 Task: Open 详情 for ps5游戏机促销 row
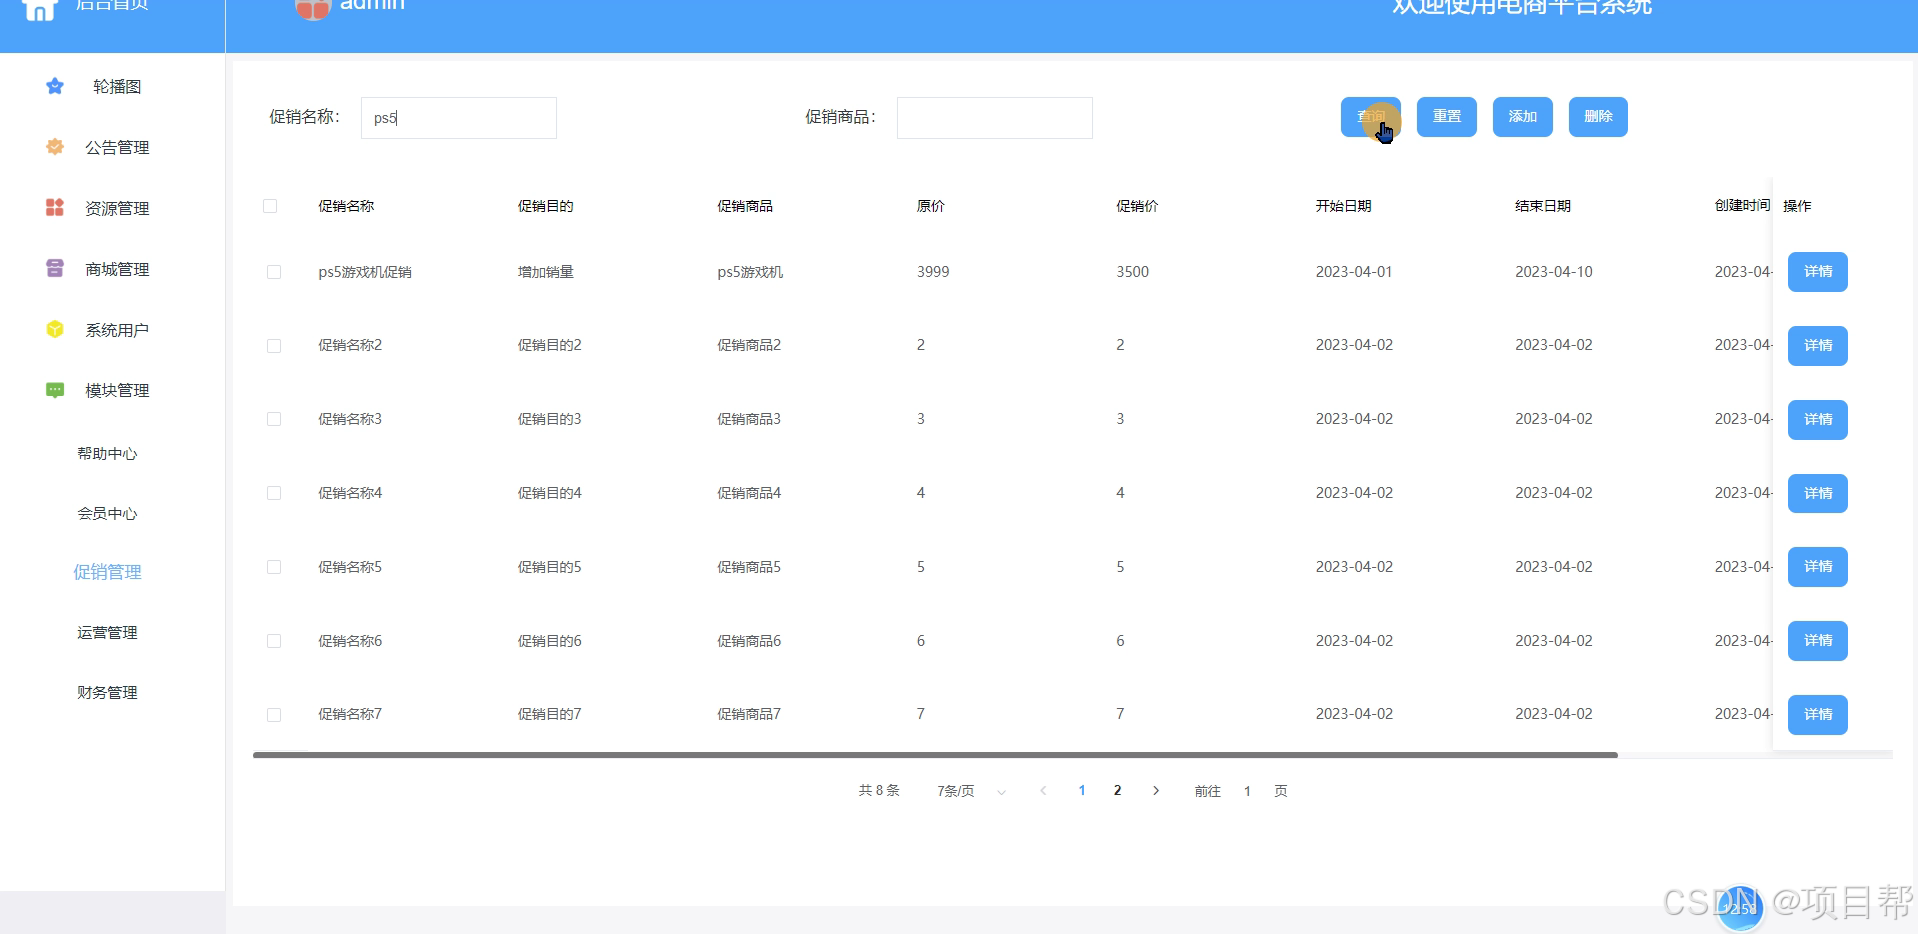click(1818, 272)
